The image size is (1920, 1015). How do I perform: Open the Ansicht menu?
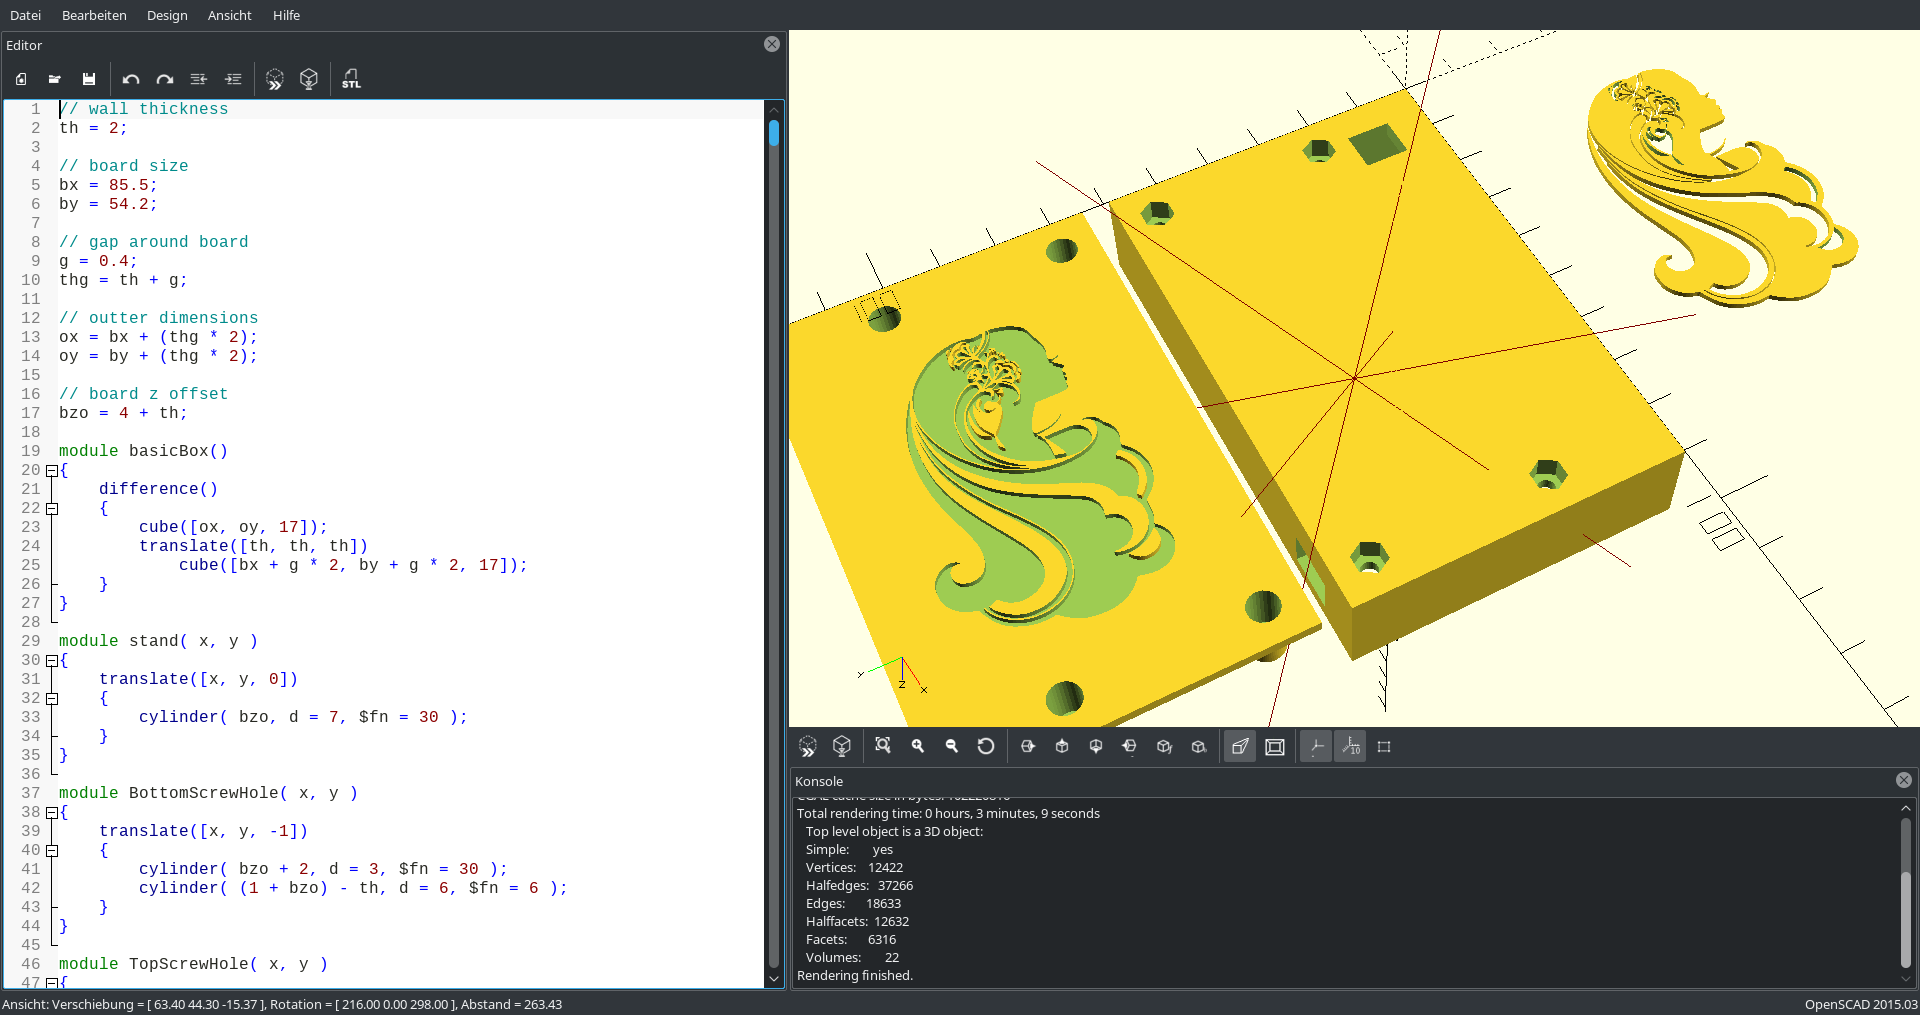(230, 15)
